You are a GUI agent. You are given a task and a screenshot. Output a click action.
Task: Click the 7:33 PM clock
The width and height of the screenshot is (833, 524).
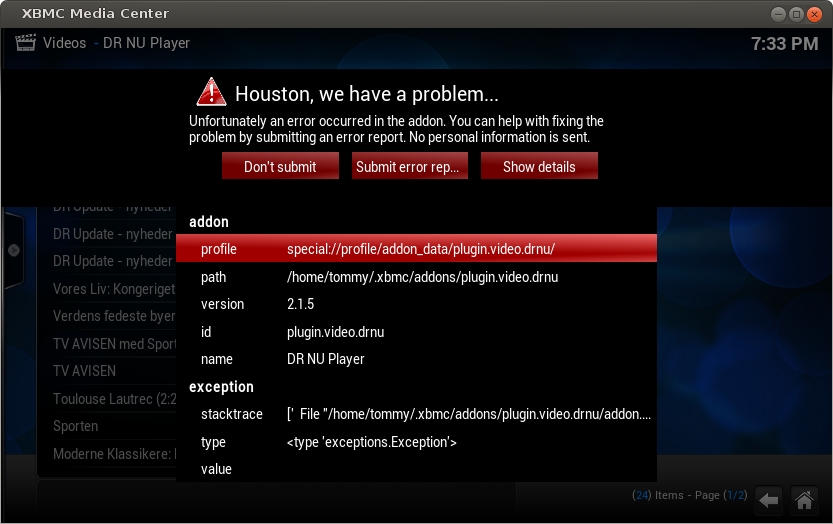click(784, 44)
